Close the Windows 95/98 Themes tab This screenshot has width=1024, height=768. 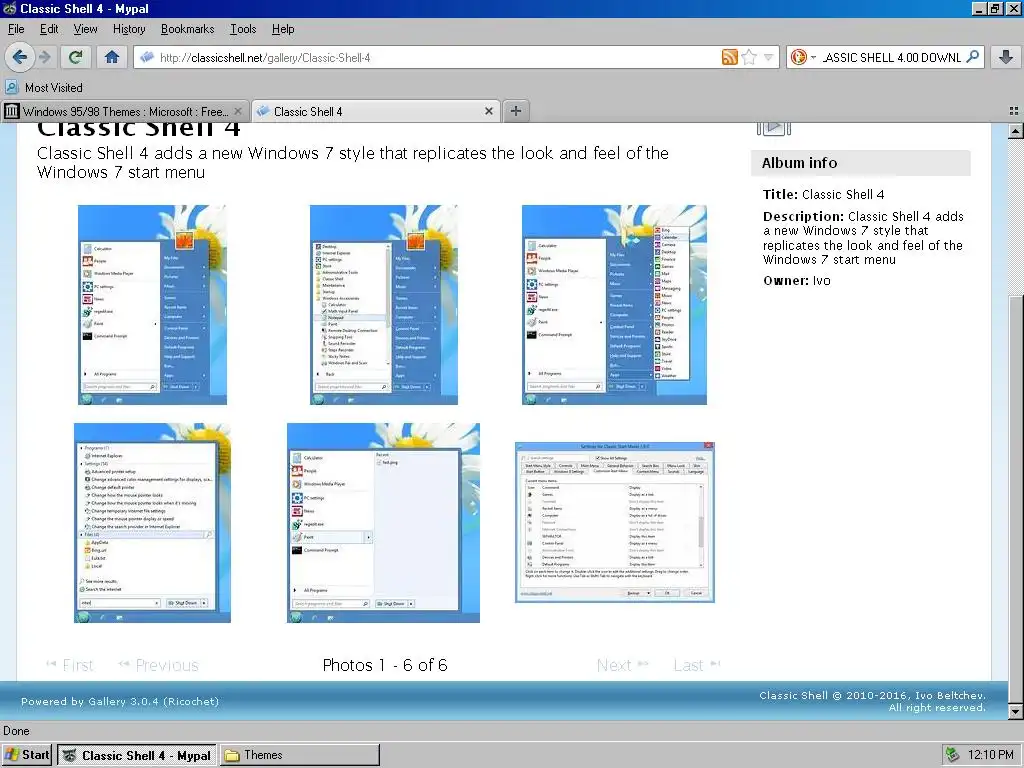[238, 112]
